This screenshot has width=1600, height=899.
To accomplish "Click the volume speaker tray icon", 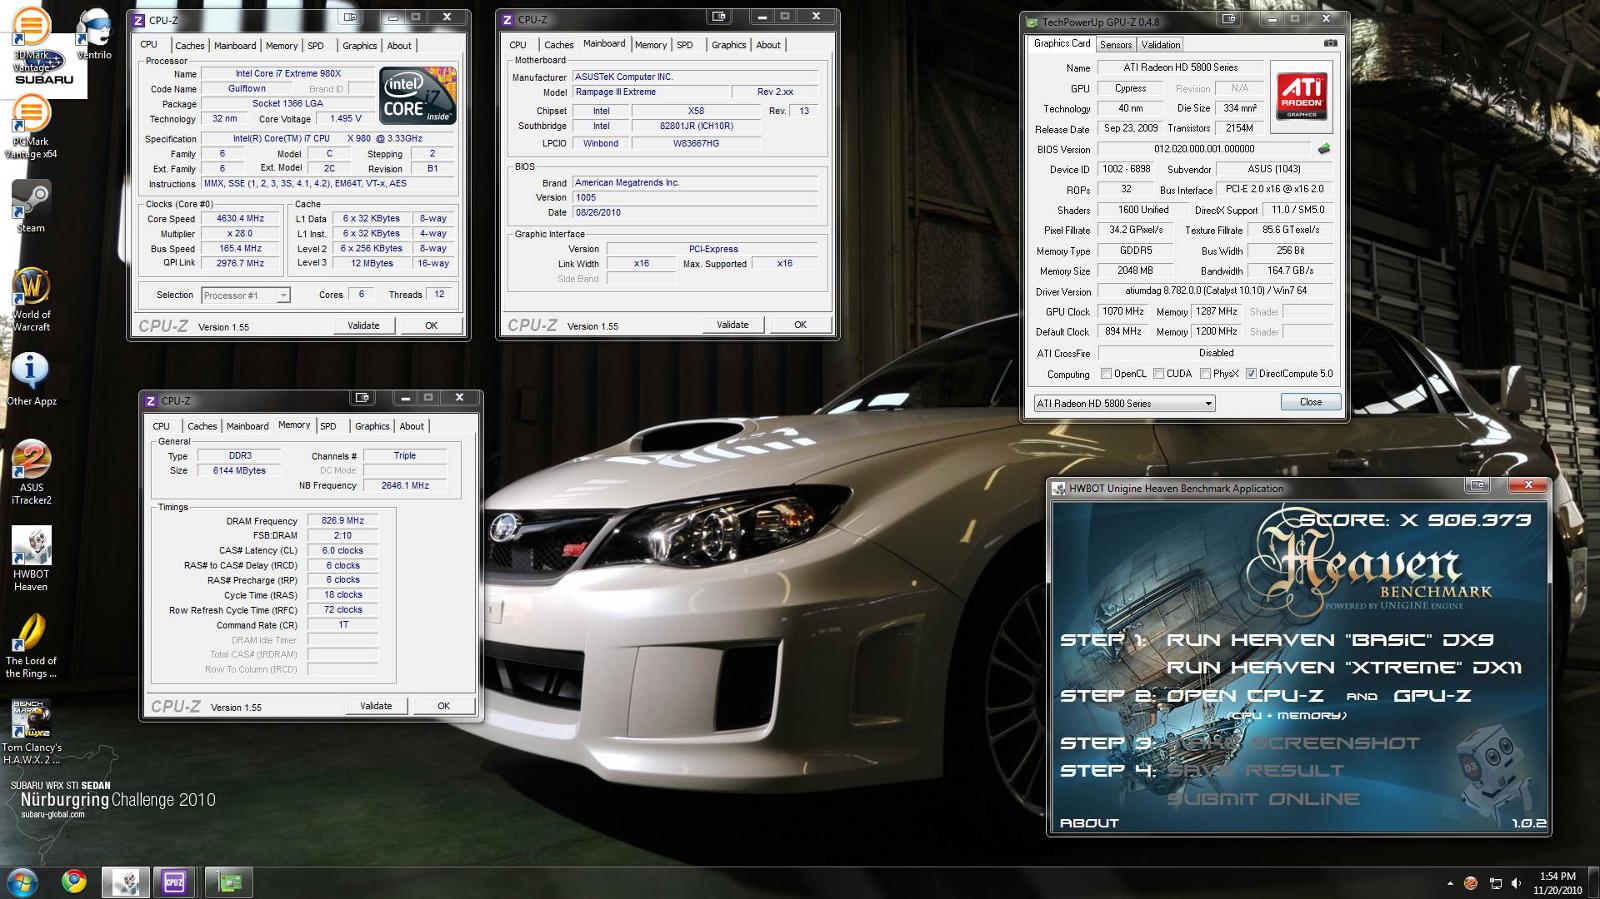I will (1517, 884).
